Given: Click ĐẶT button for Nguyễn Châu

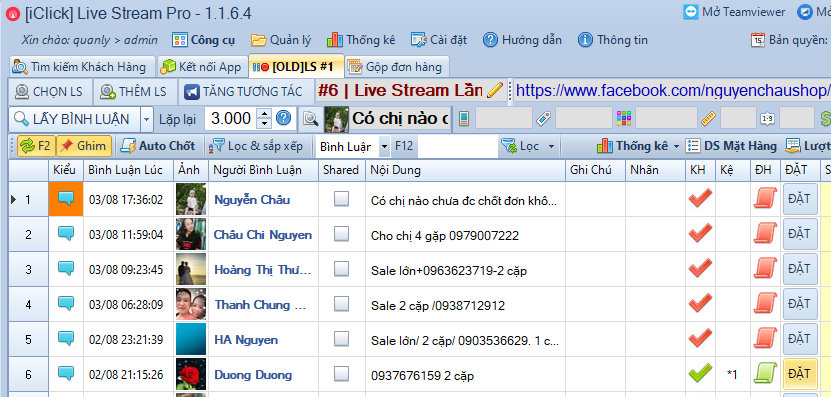Looking at the screenshot, I should 800,199.
